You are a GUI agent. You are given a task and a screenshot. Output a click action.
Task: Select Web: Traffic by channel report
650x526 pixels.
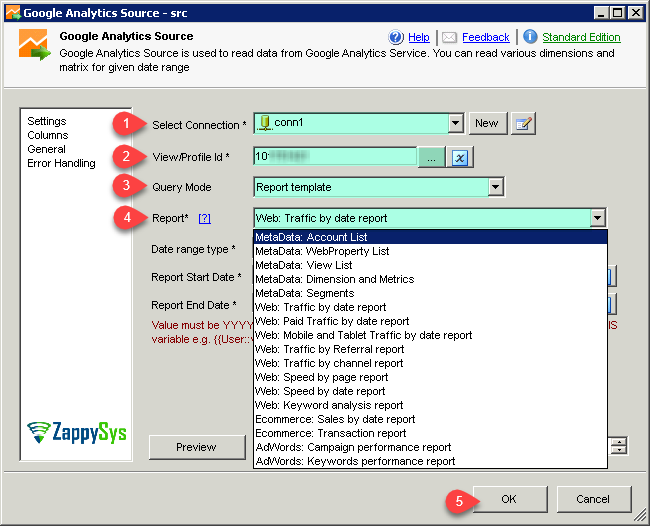click(x=430, y=363)
